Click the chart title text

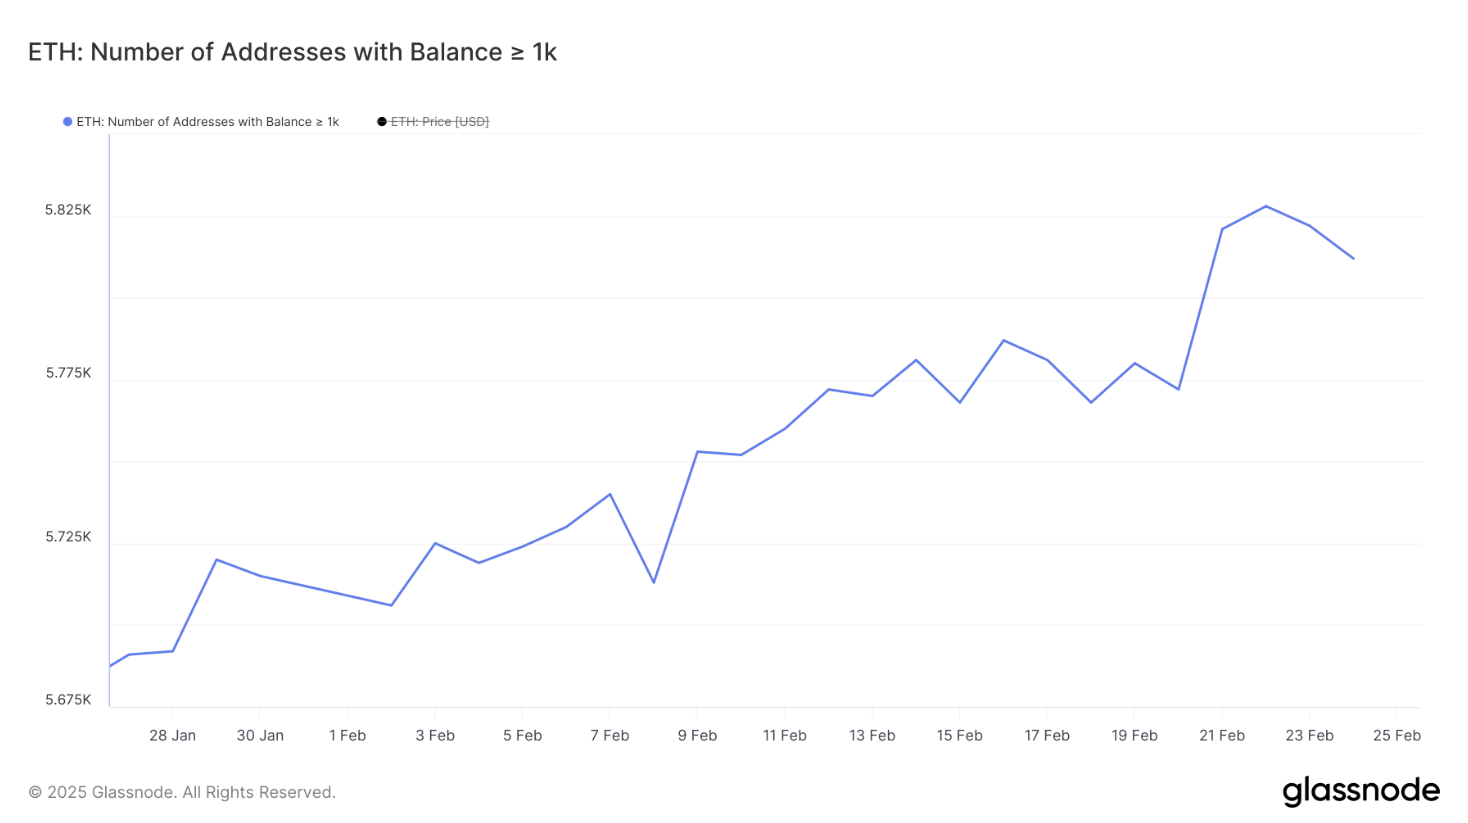click(x=292, y=52)
